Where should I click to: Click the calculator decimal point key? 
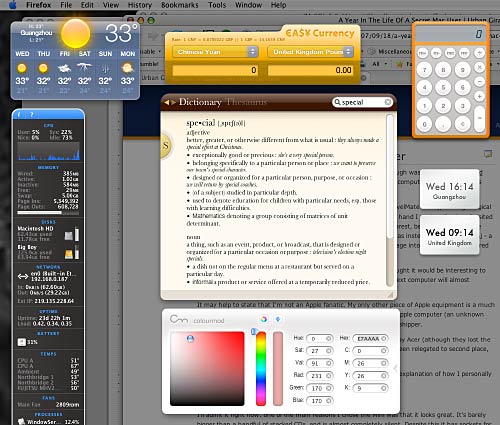pyautogui.click(x=443, y=124)
